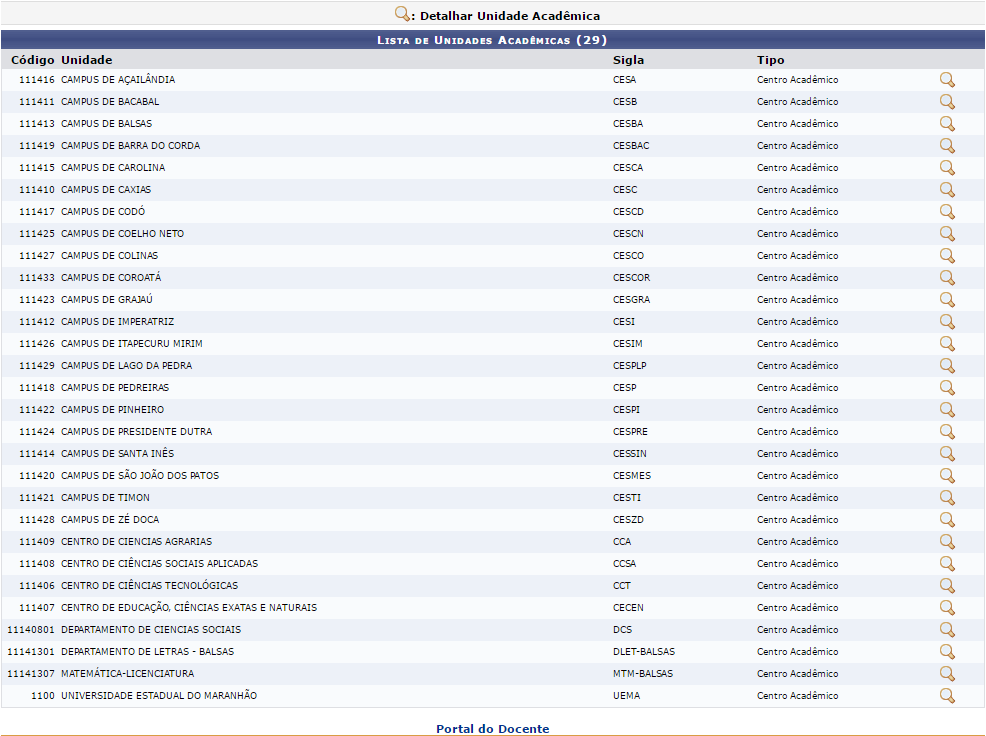The height and width of the screenshot is (736, 986).
Task: View Centro de Ciências Tecnológicas details
Action: [946, 586]
